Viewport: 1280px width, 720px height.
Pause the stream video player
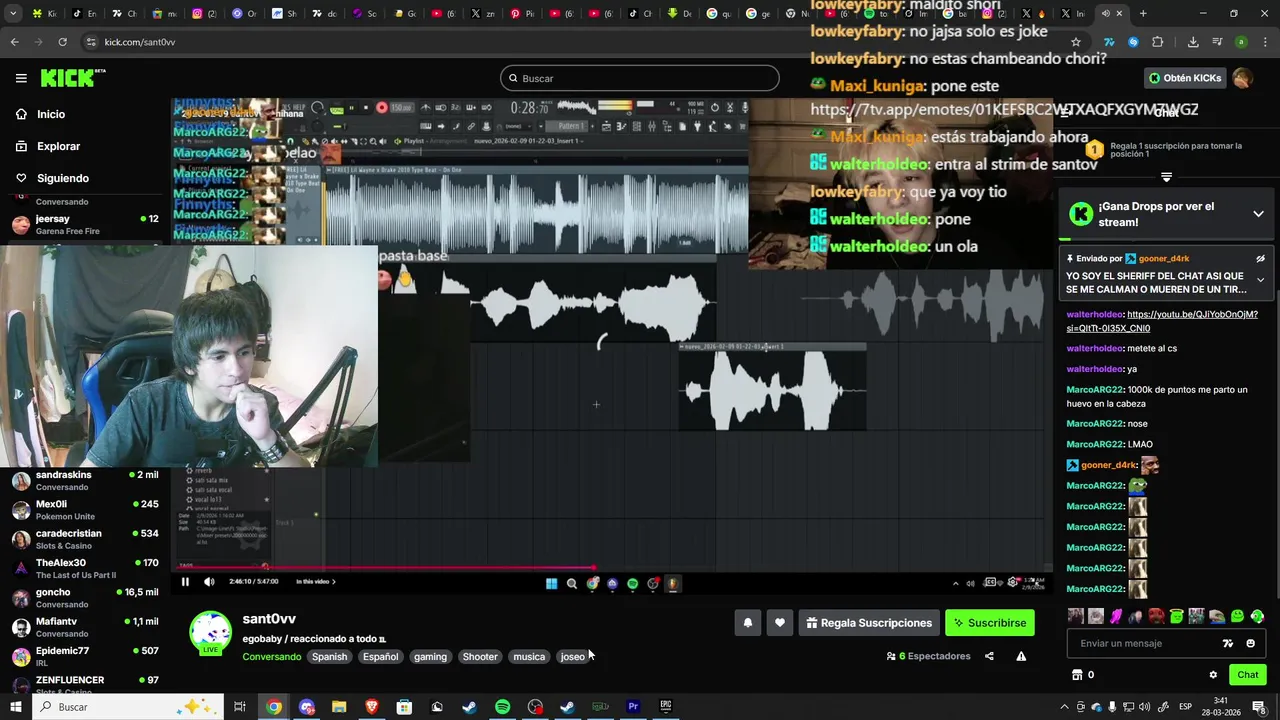click(x=185, y=582)
